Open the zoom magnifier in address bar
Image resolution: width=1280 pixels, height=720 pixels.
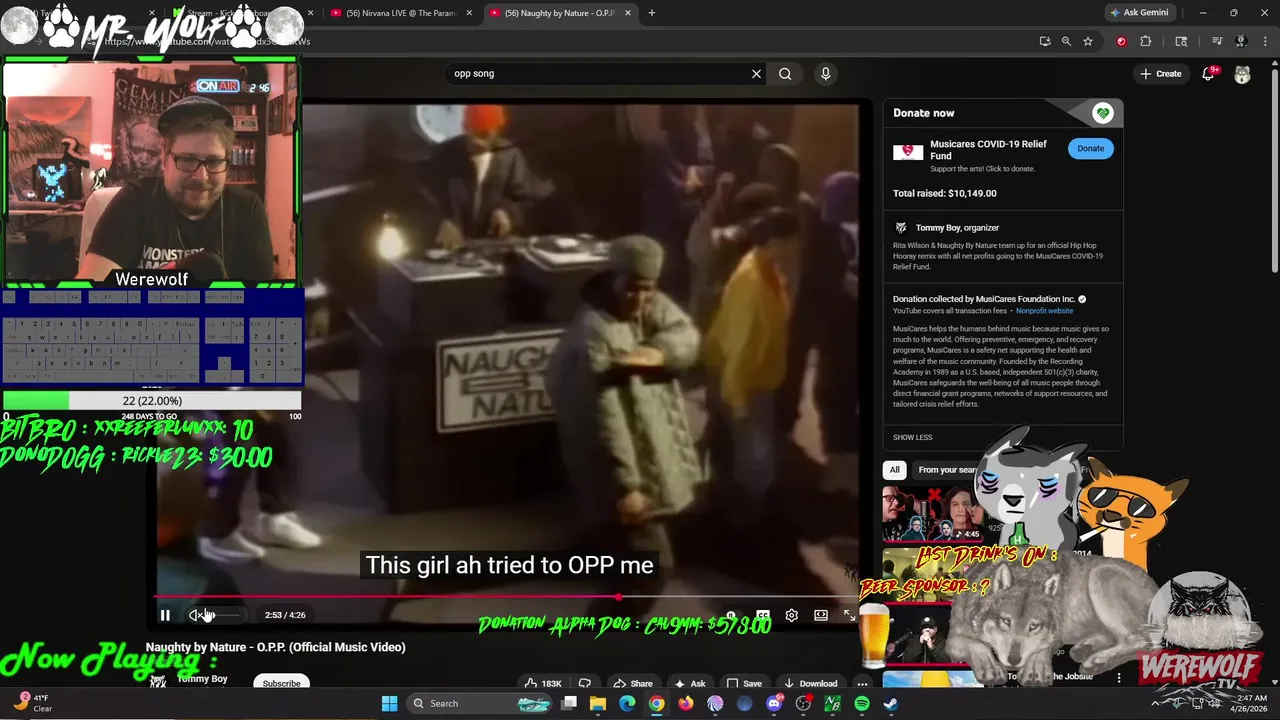tap(1066, 41)
